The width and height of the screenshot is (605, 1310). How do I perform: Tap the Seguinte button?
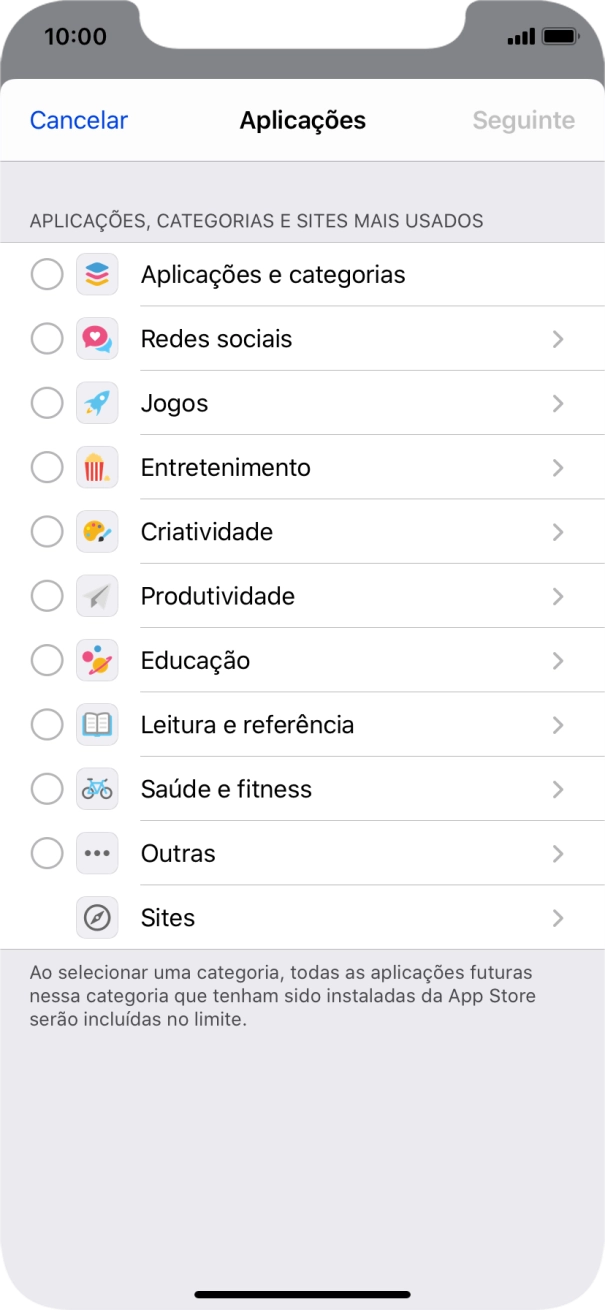point(523,121)
